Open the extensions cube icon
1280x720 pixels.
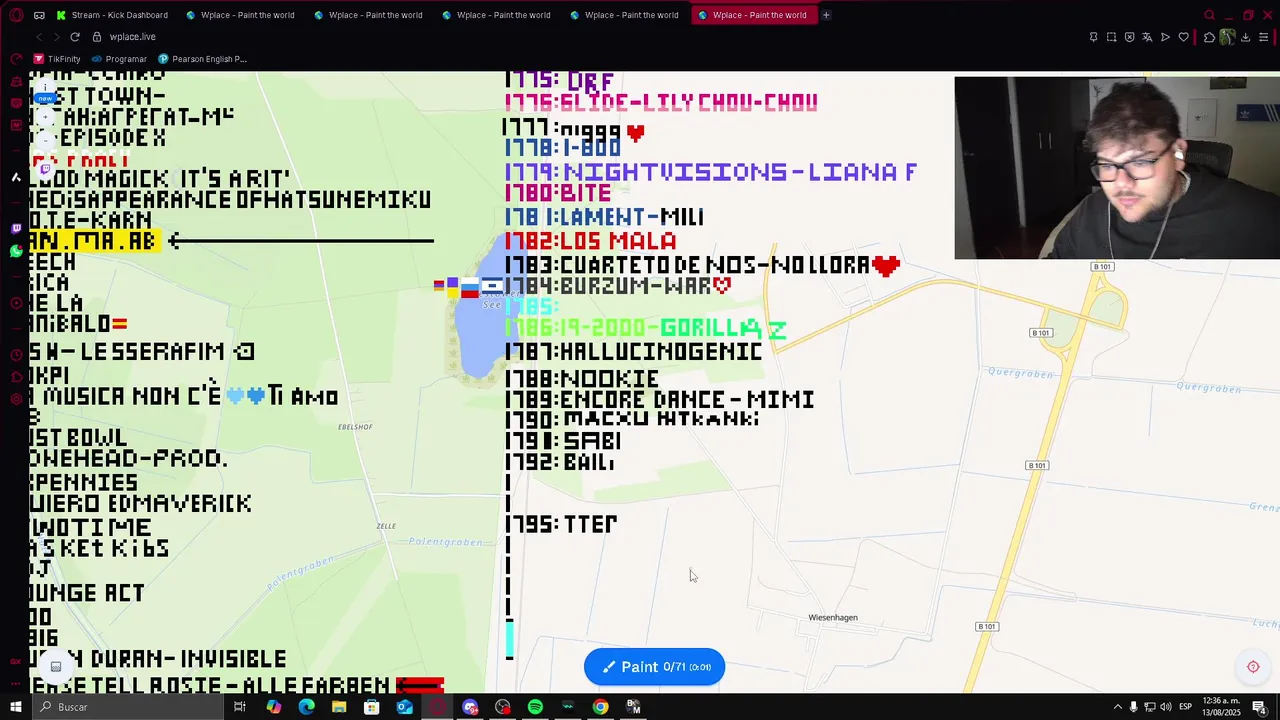[1209, 37]
